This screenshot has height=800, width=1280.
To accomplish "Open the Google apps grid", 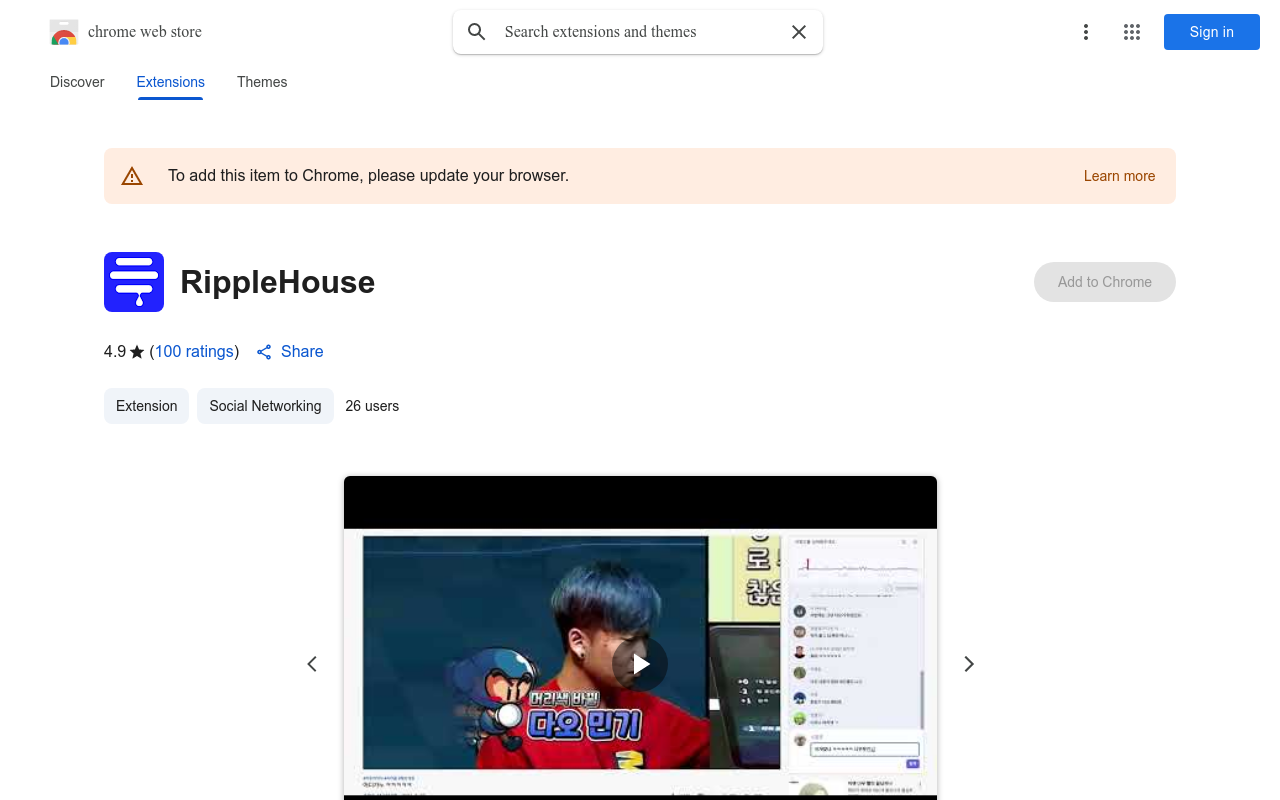I will point(1132,32).
